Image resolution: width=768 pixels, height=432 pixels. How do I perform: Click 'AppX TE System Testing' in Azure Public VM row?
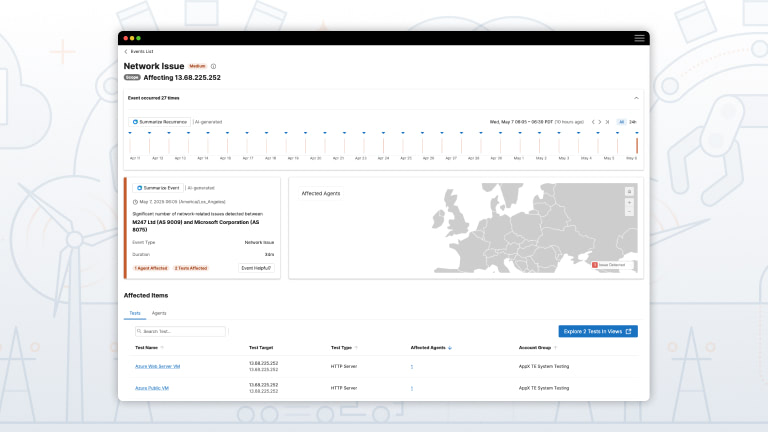(x=544, y=388)
